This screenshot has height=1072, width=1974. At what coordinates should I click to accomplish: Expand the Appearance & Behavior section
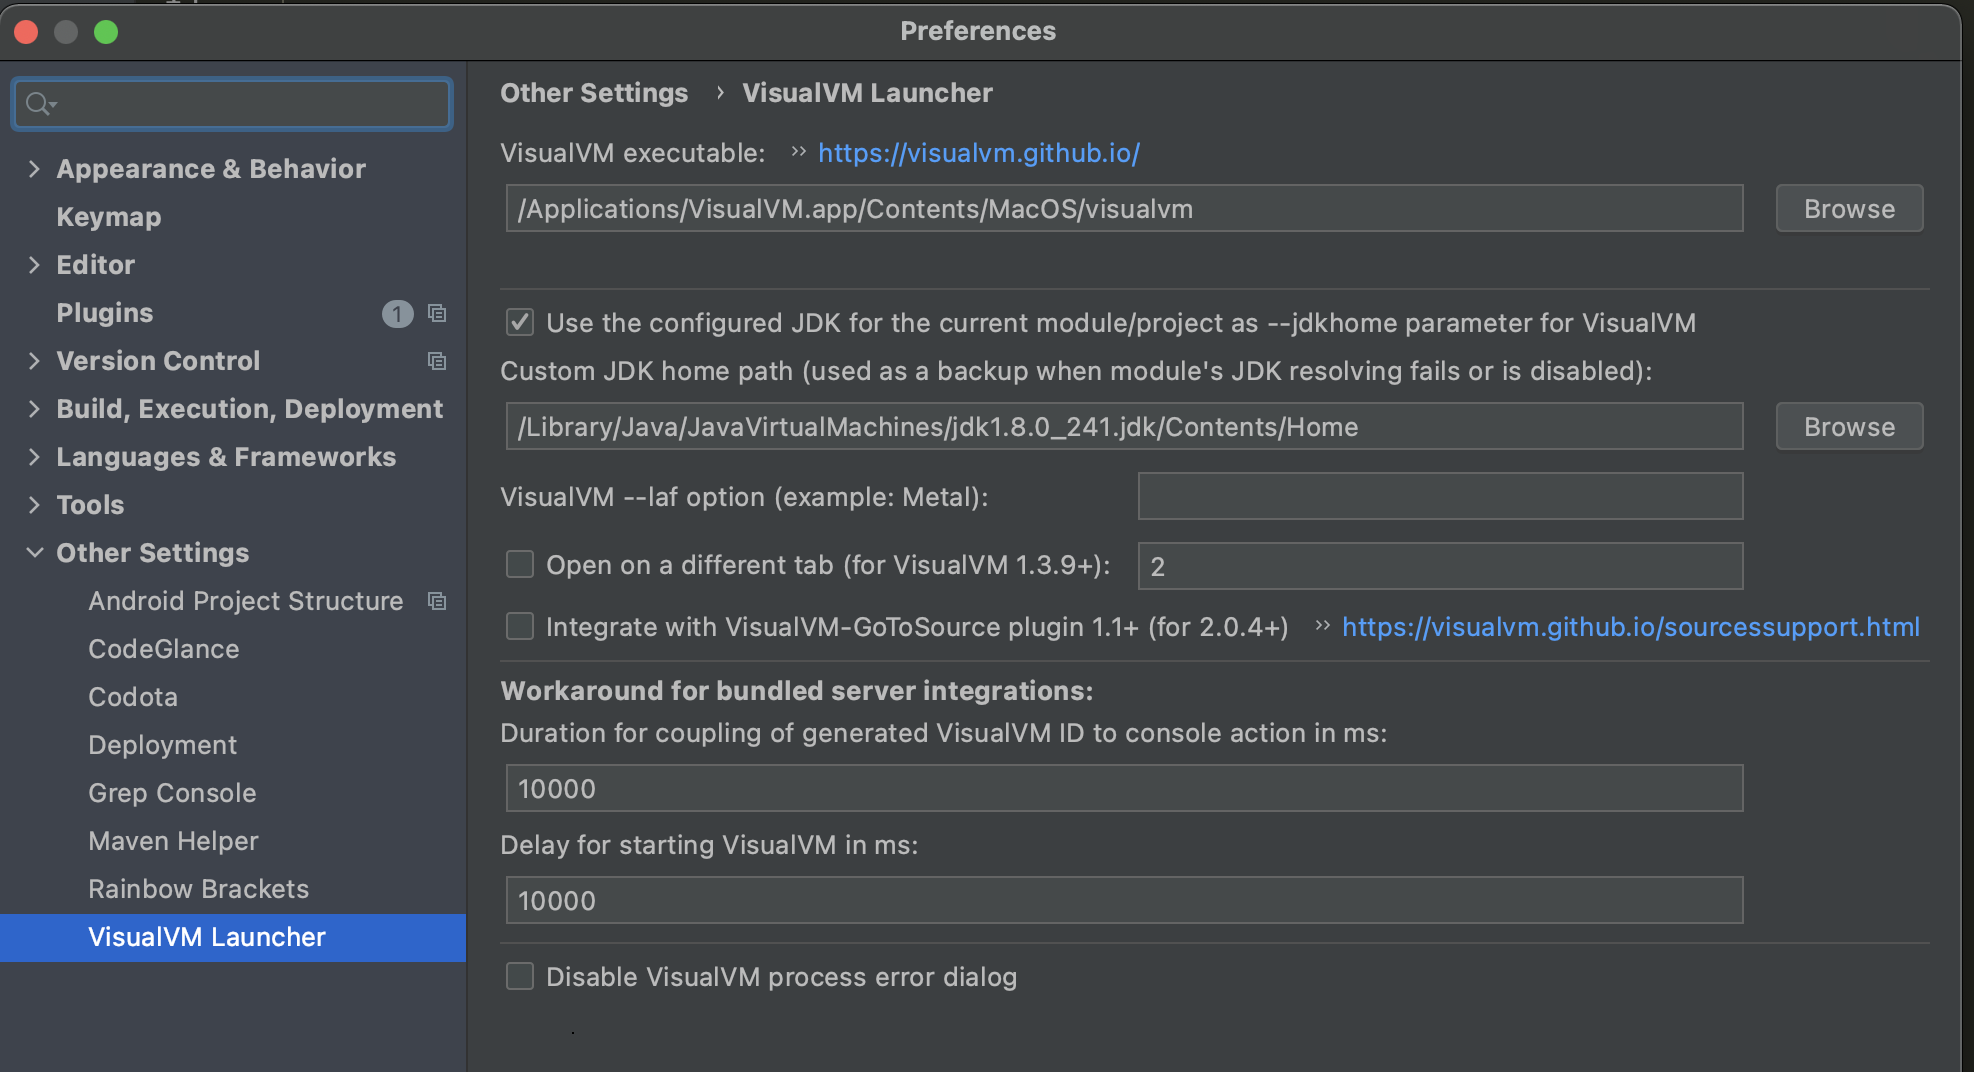coord(34,169)
